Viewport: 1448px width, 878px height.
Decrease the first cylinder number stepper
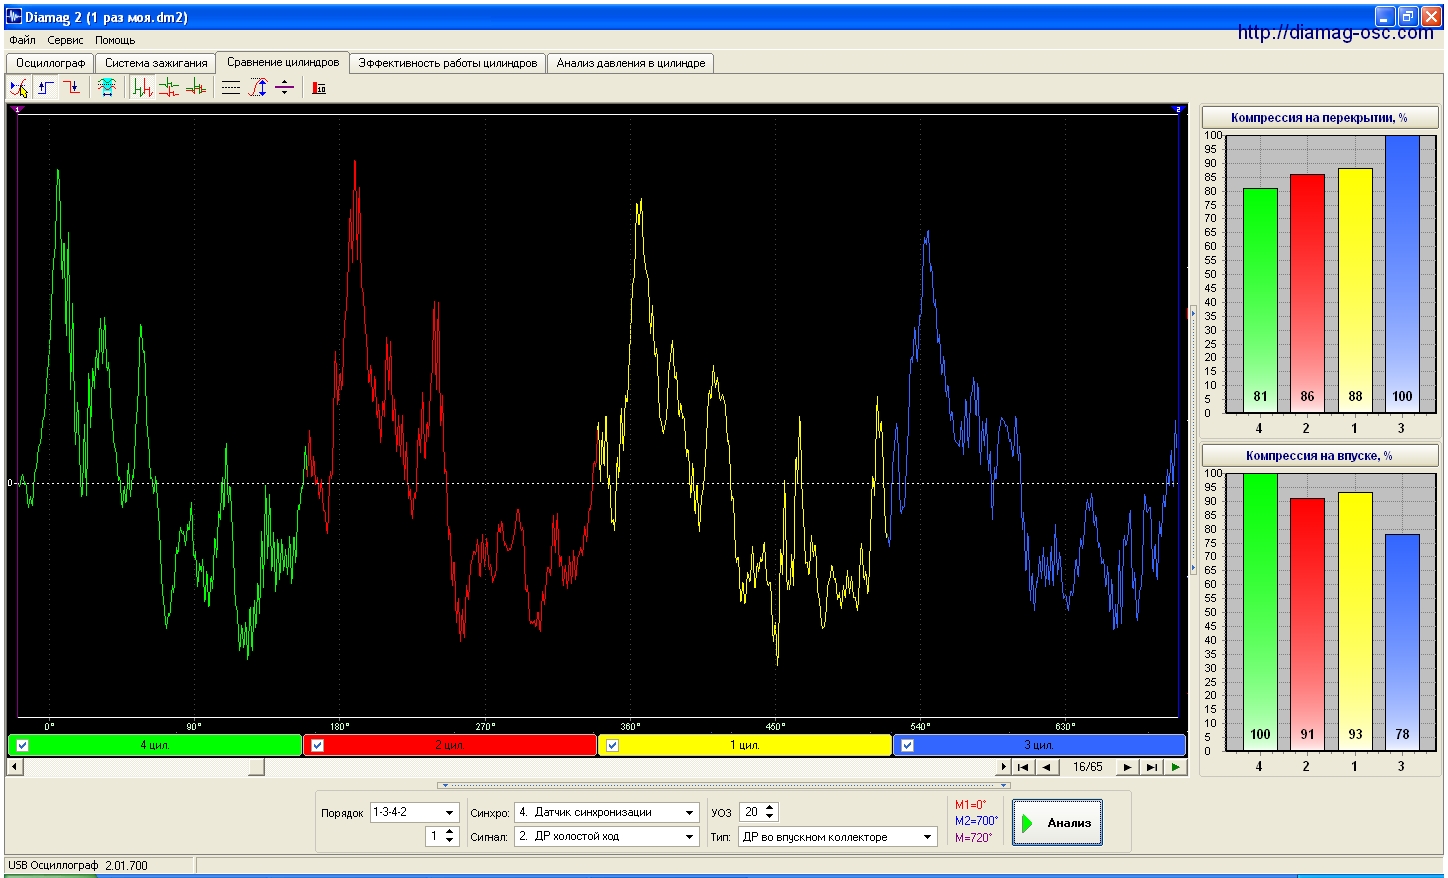click(x=450, y=841)
